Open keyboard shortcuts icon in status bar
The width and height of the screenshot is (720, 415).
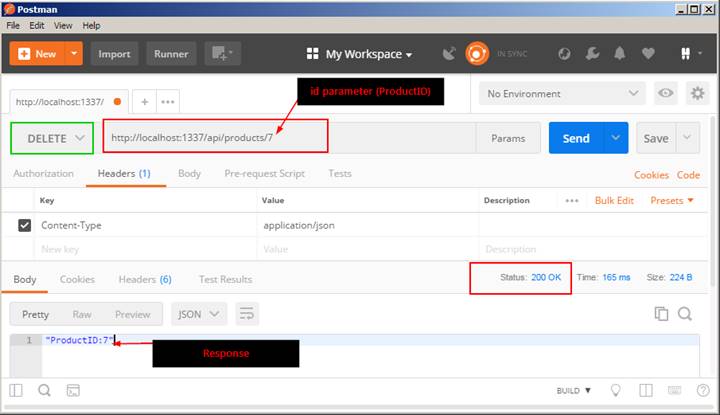[675, 391]
